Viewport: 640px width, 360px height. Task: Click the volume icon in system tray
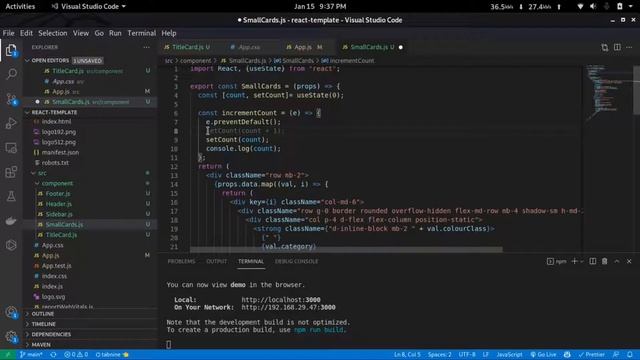pos(593,7)
